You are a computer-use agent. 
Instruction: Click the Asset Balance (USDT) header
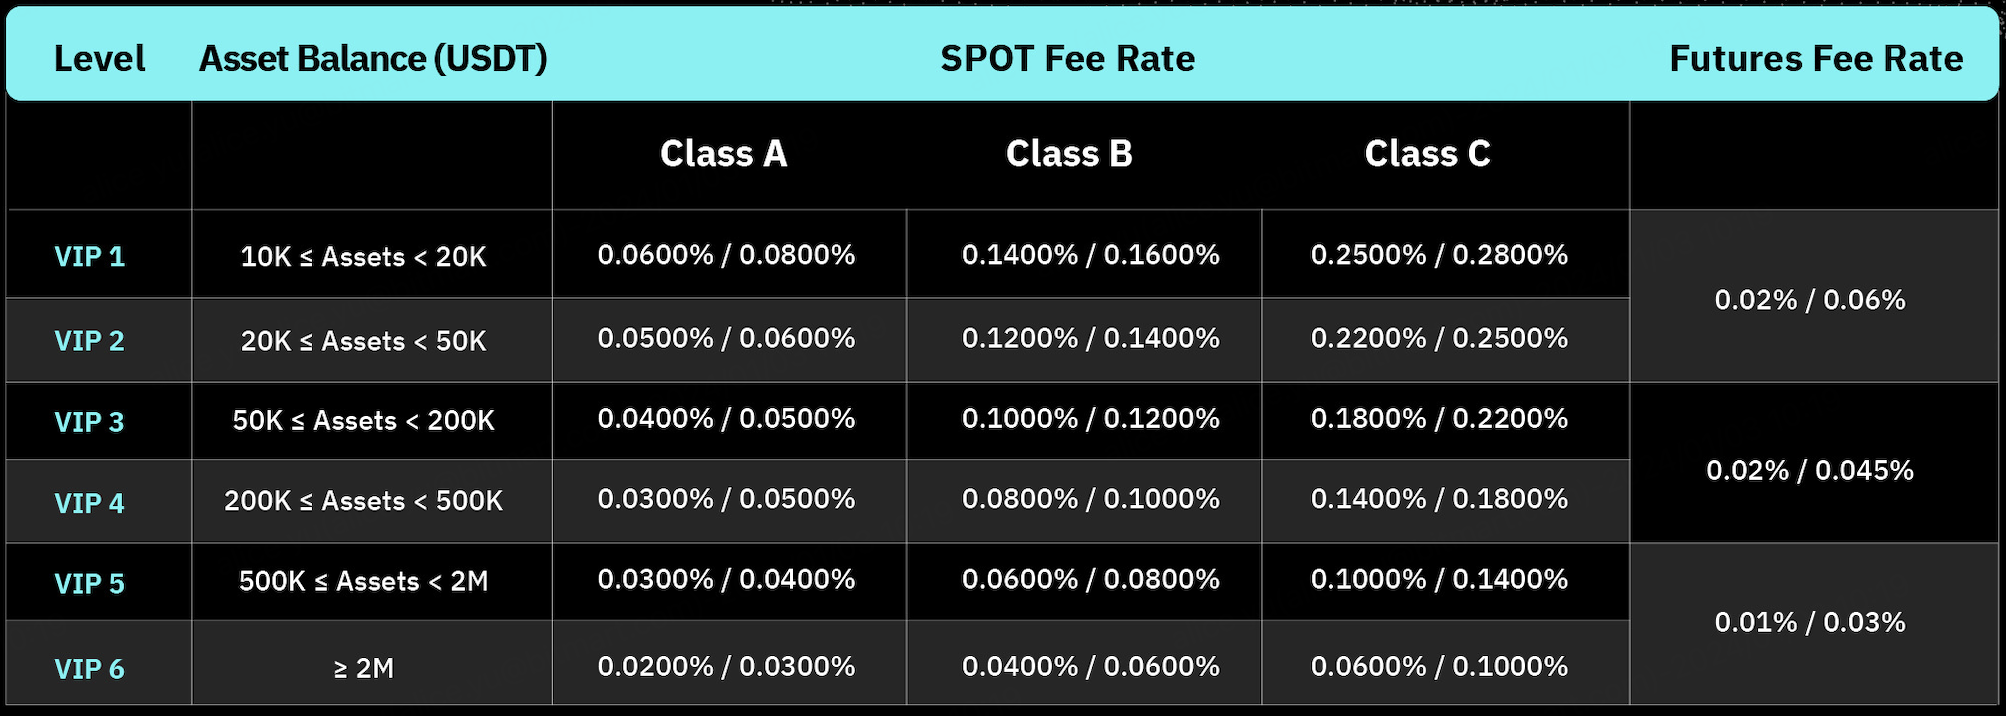(373, 58)
